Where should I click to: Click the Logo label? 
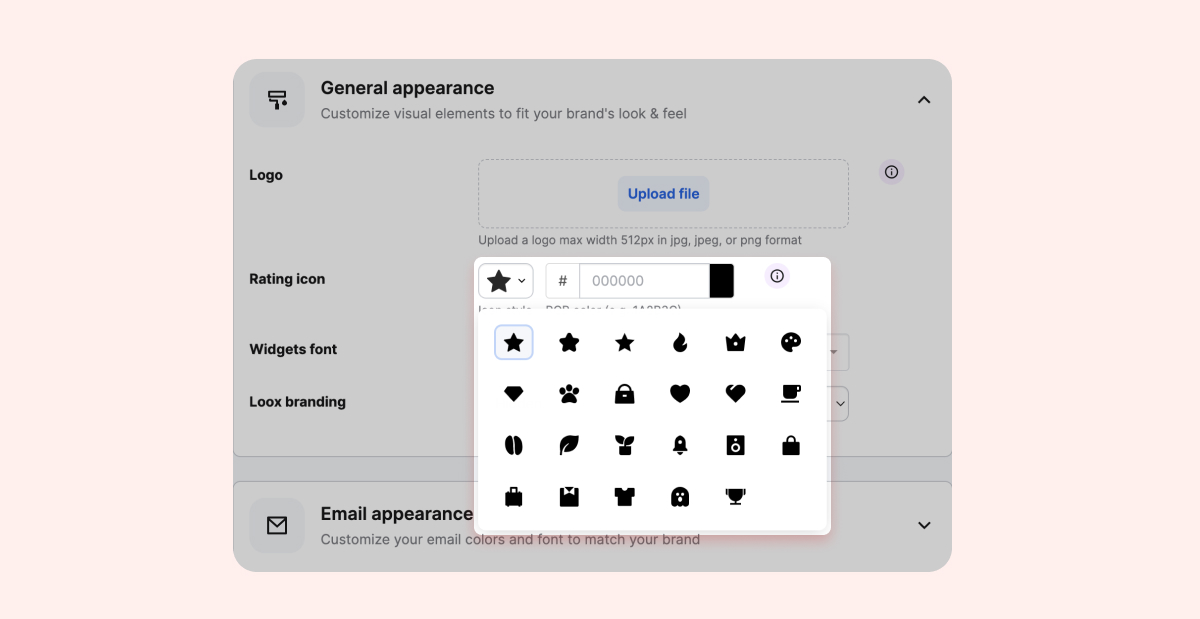[266, 175]
